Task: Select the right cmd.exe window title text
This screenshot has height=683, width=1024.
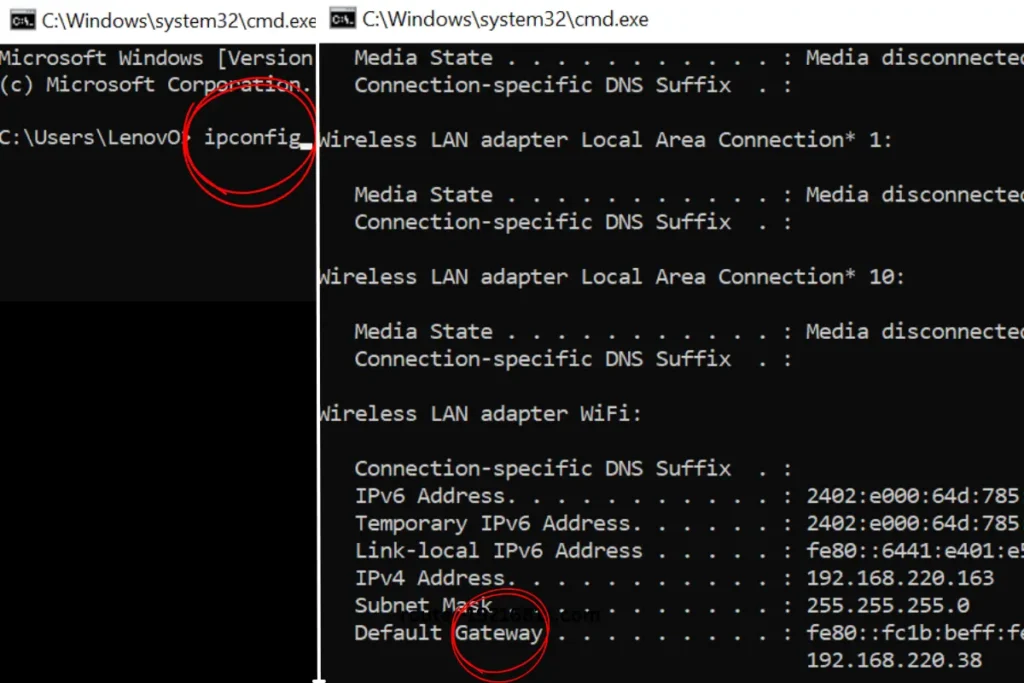Action: click(x=504, y=19)
